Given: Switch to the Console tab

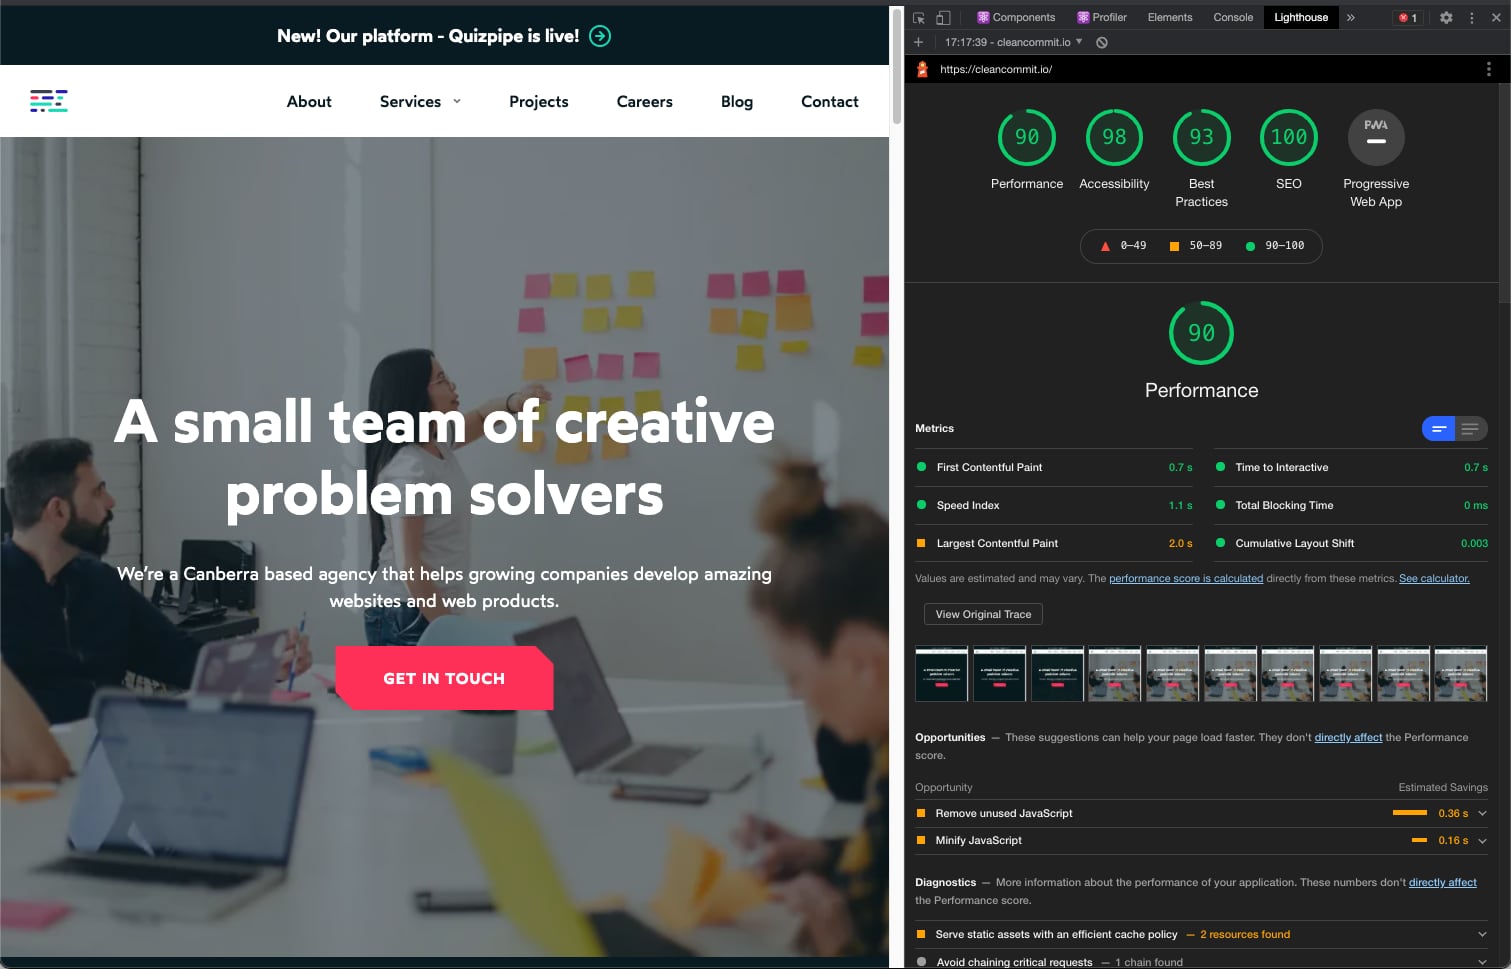Looking at the screenshot, I should coord(1233,17).
